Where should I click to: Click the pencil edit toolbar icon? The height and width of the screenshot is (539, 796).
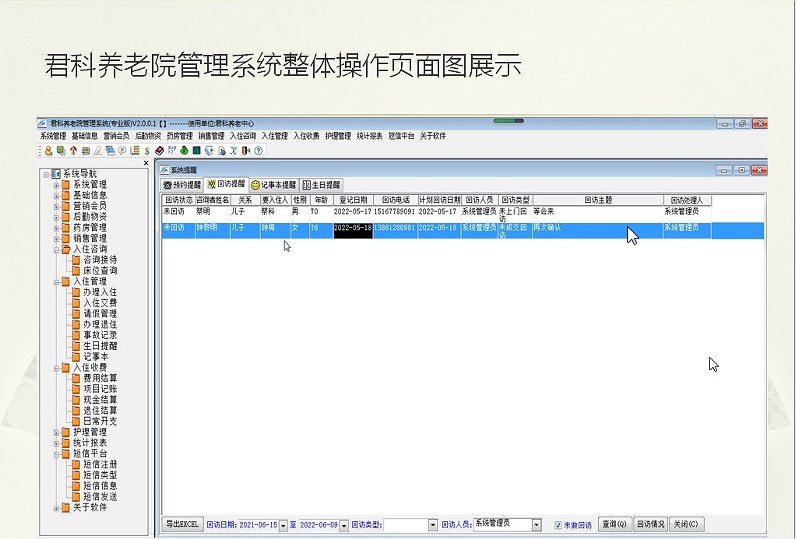(98, 151)
